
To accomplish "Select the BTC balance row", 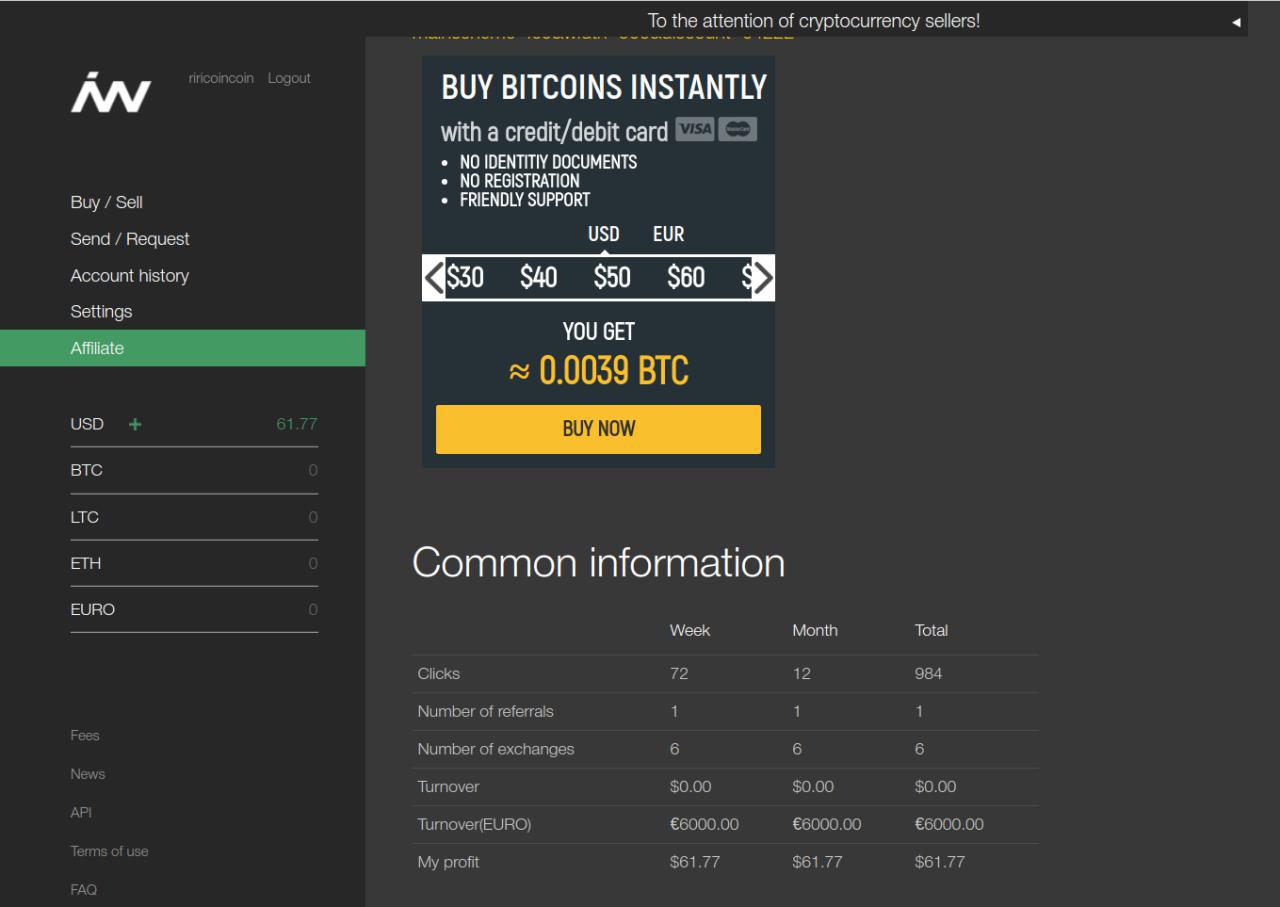I will click(194, 470).
